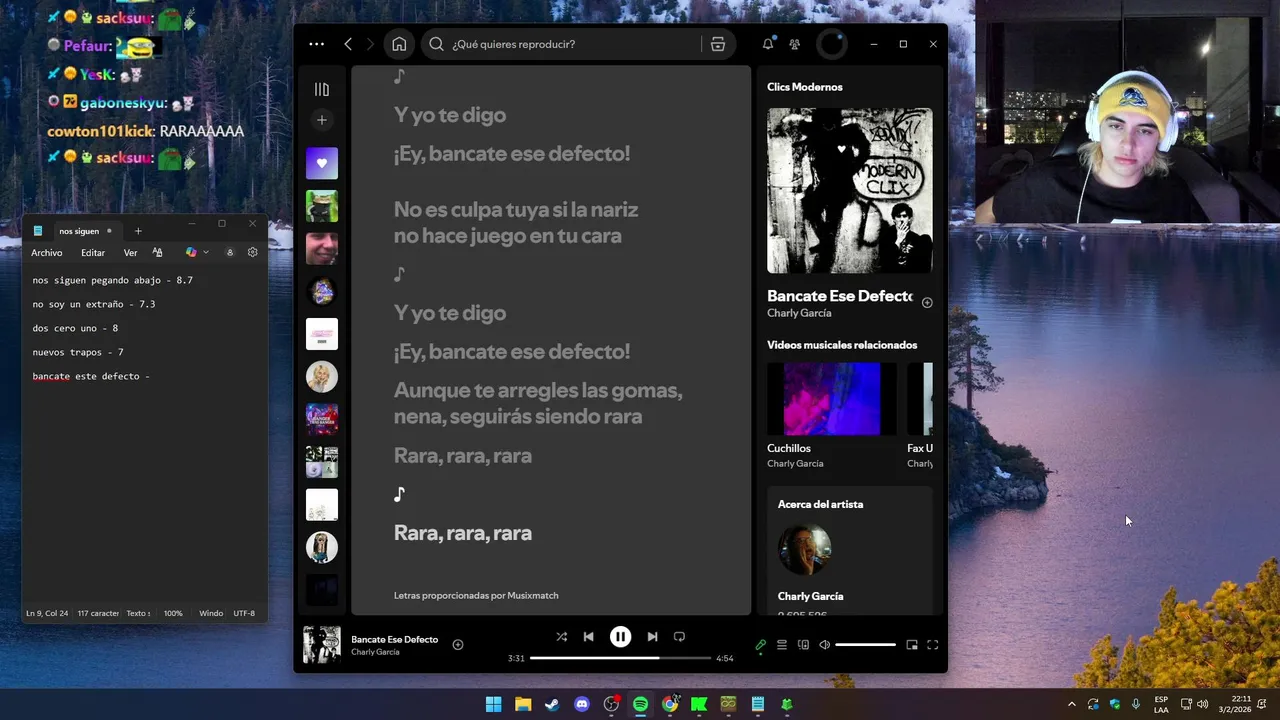Open Google Chrome from the taskbar
This screenshot has height=720, width=1280.
(670, 704)
